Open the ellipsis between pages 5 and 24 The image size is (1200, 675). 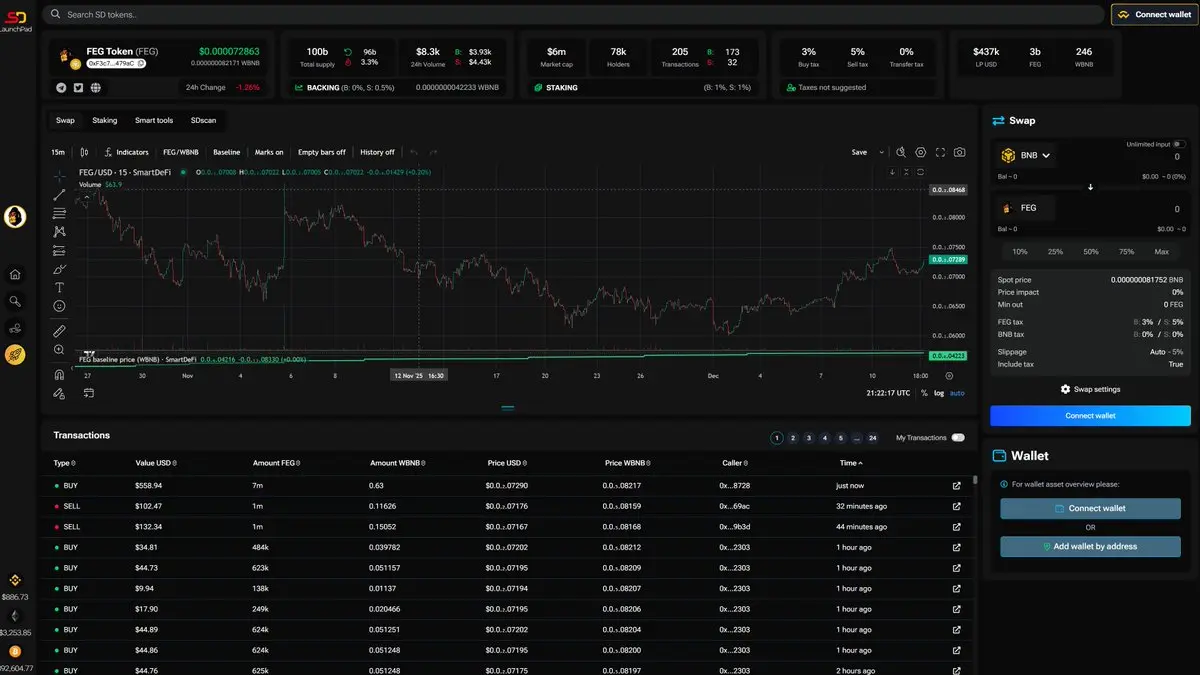(857, 438)
